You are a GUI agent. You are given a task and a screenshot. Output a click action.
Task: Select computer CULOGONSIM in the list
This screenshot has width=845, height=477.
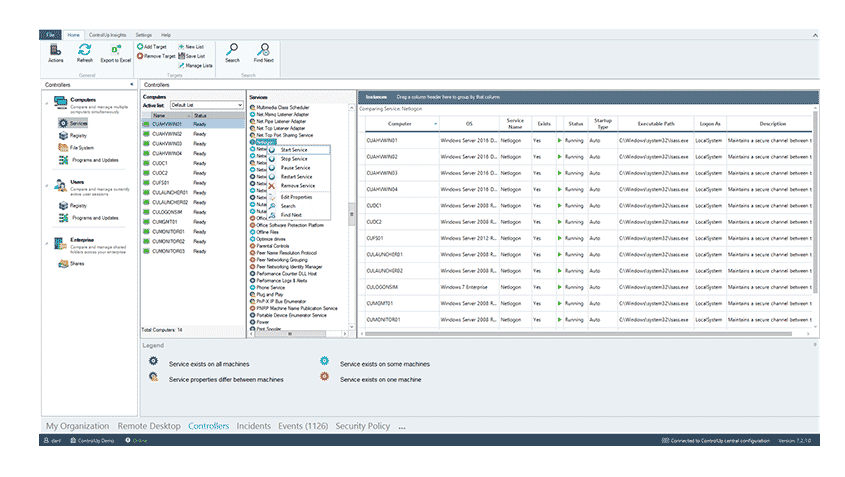(193, 212)
